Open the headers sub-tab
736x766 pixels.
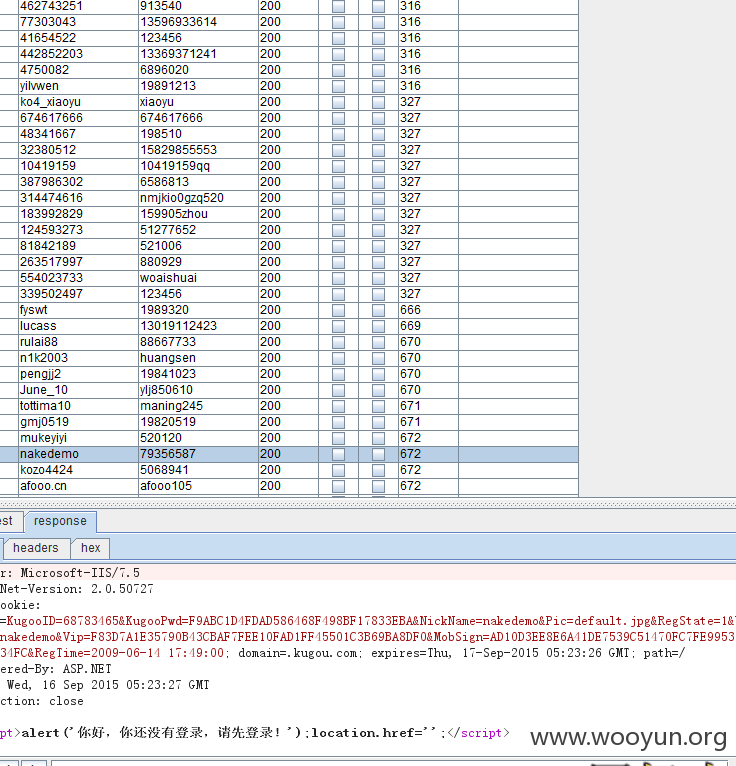click(x=36, y=548)
